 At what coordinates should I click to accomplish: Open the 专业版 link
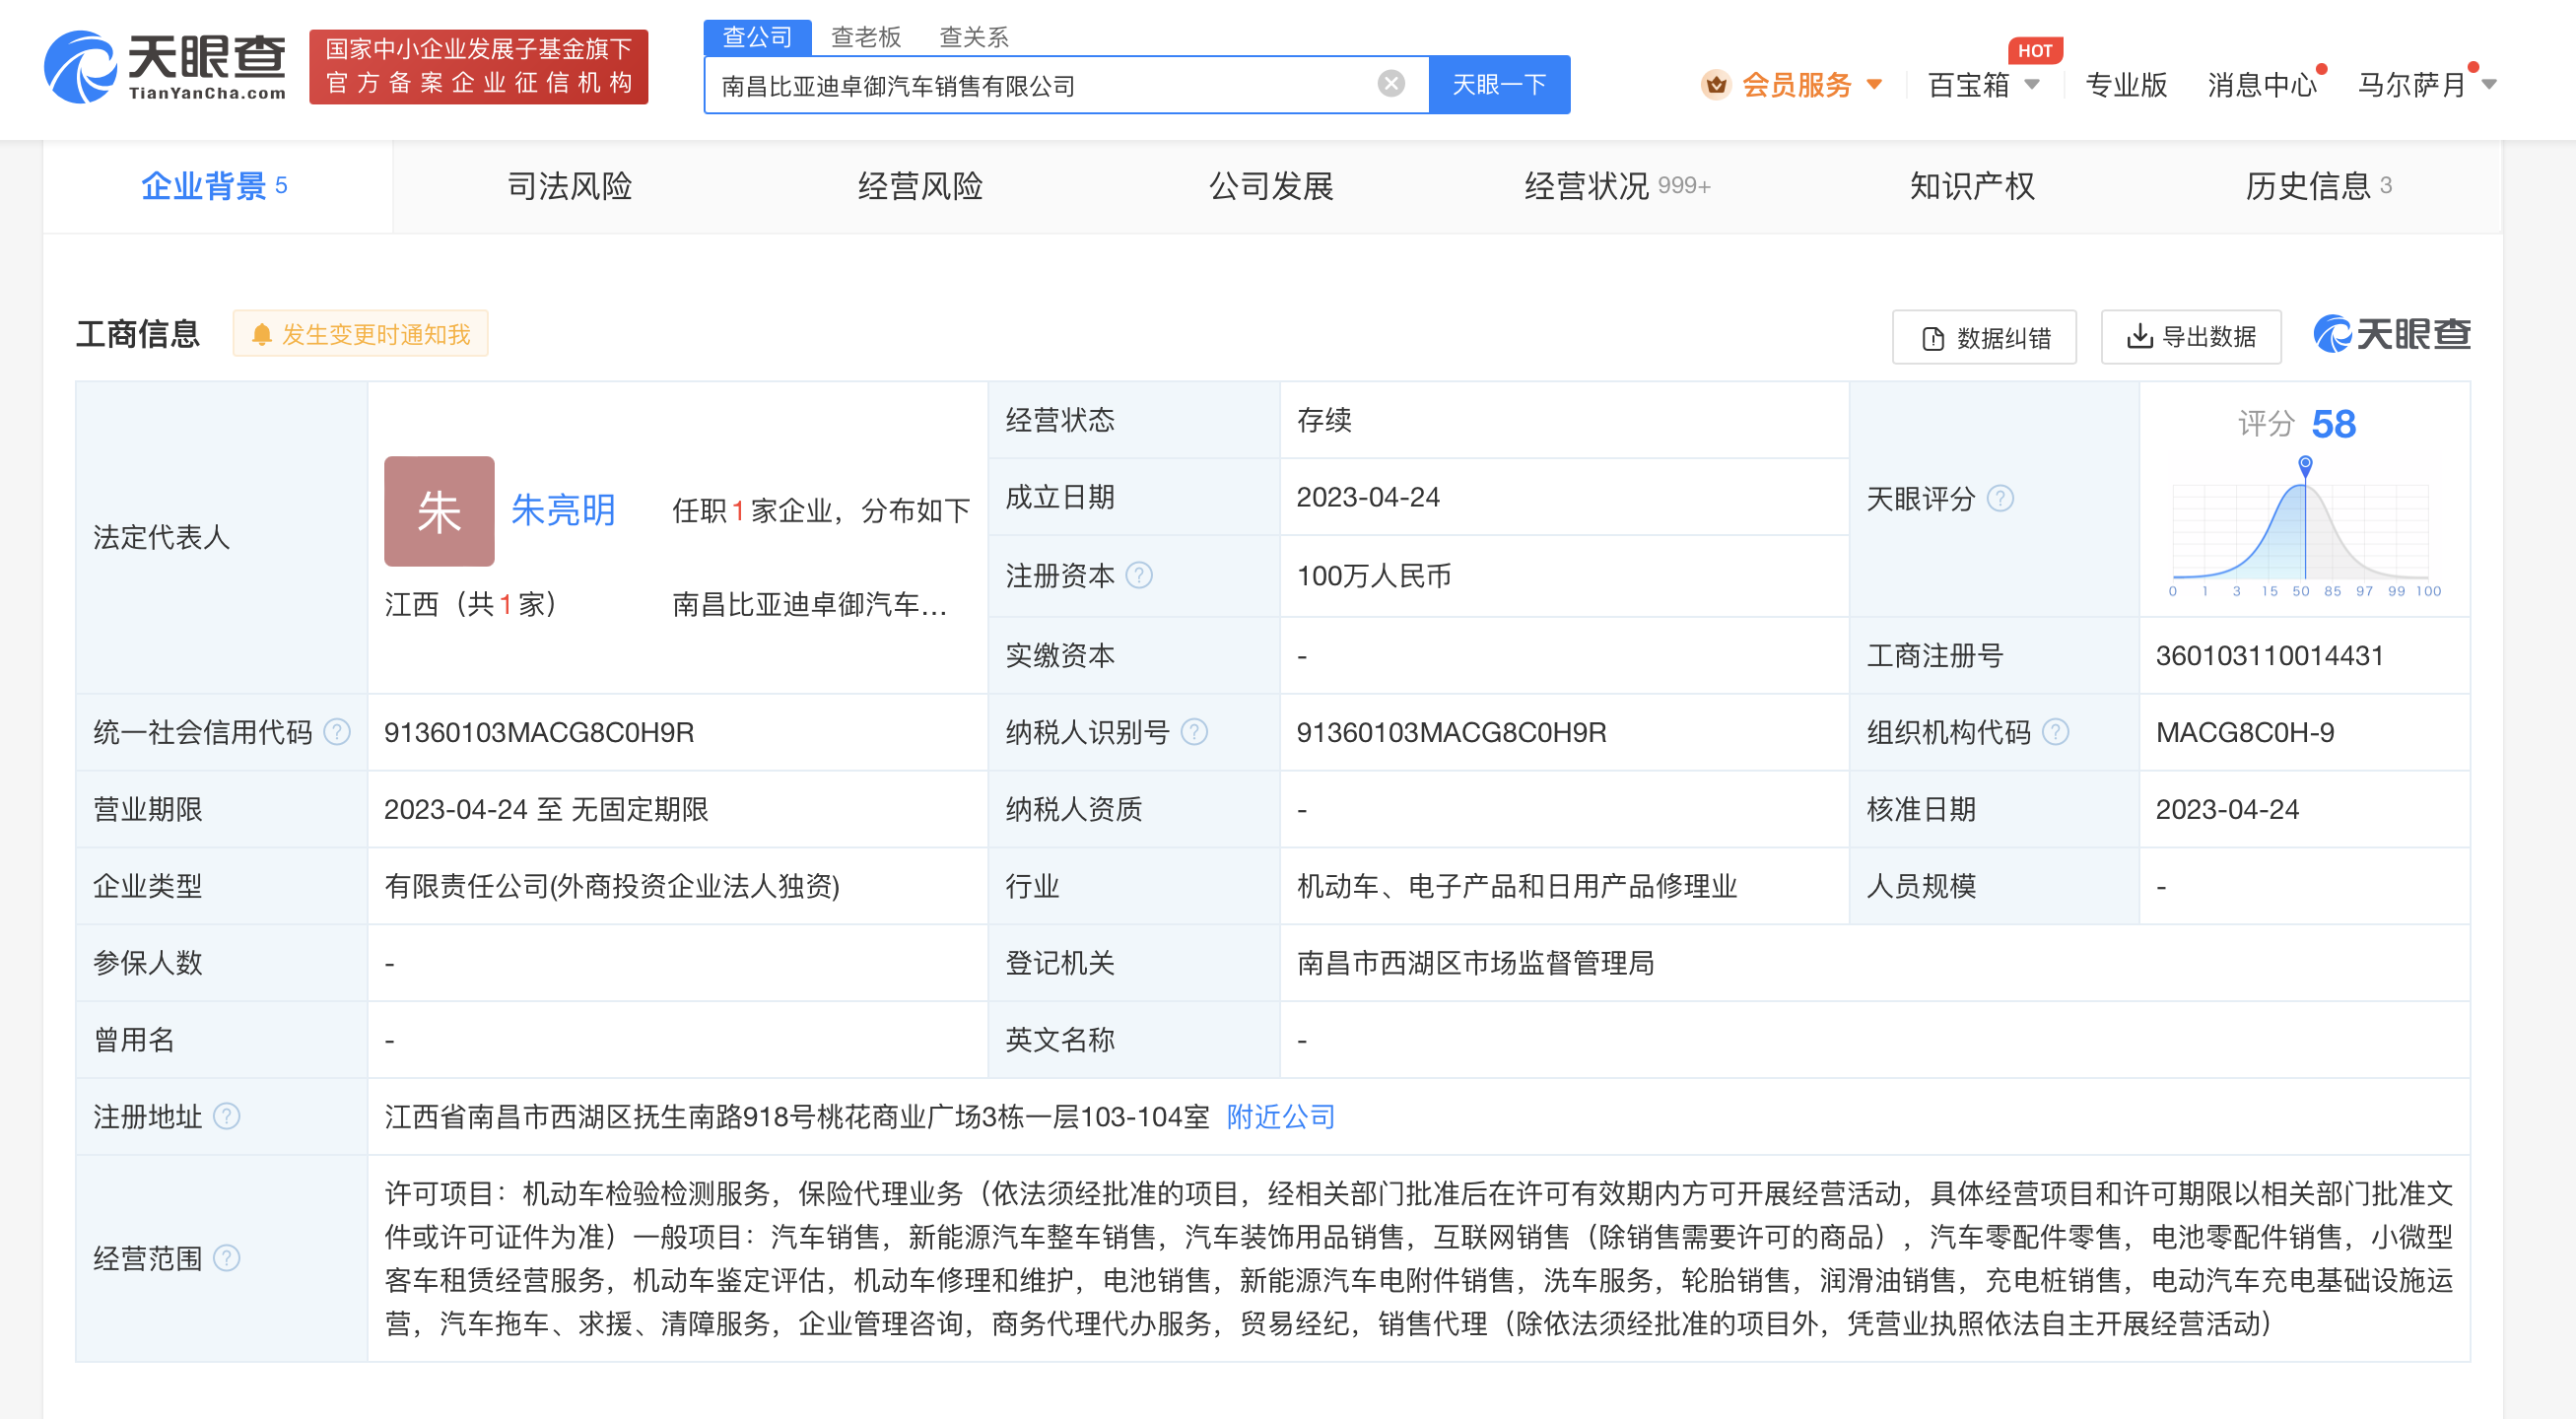[x=2126, y=85]
